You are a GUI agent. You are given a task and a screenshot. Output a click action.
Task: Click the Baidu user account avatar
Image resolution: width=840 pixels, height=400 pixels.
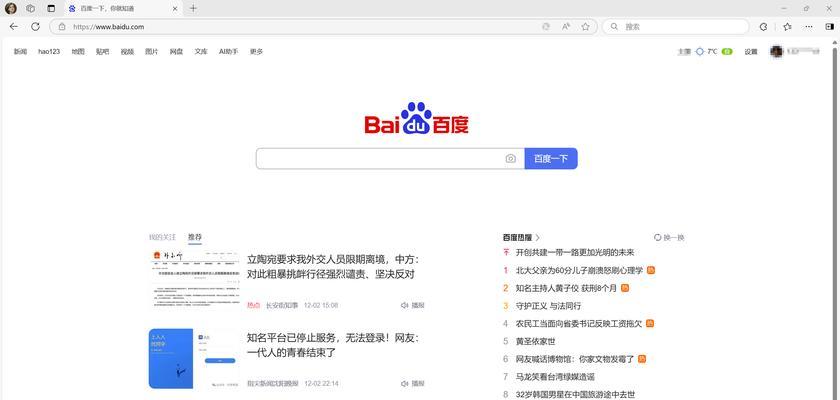(776, 51)
